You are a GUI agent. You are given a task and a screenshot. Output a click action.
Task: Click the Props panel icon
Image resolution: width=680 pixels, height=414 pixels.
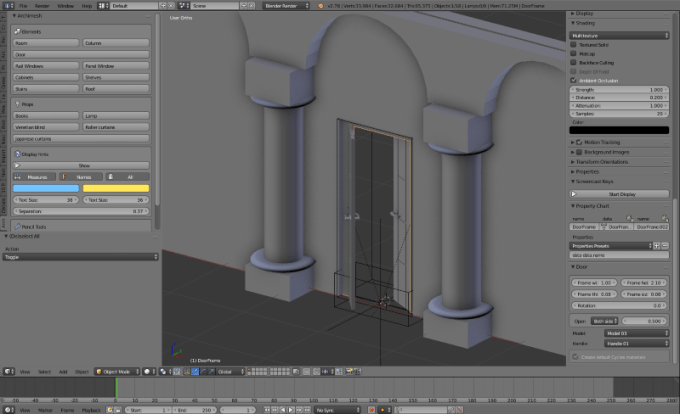click(17, 103)
